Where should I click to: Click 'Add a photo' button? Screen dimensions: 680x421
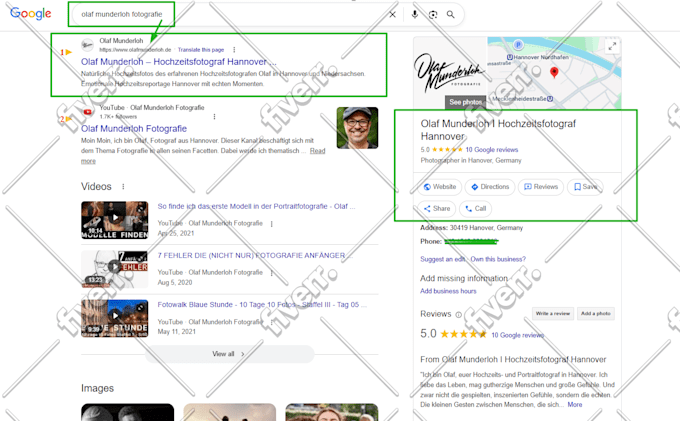tap(596, 313)
